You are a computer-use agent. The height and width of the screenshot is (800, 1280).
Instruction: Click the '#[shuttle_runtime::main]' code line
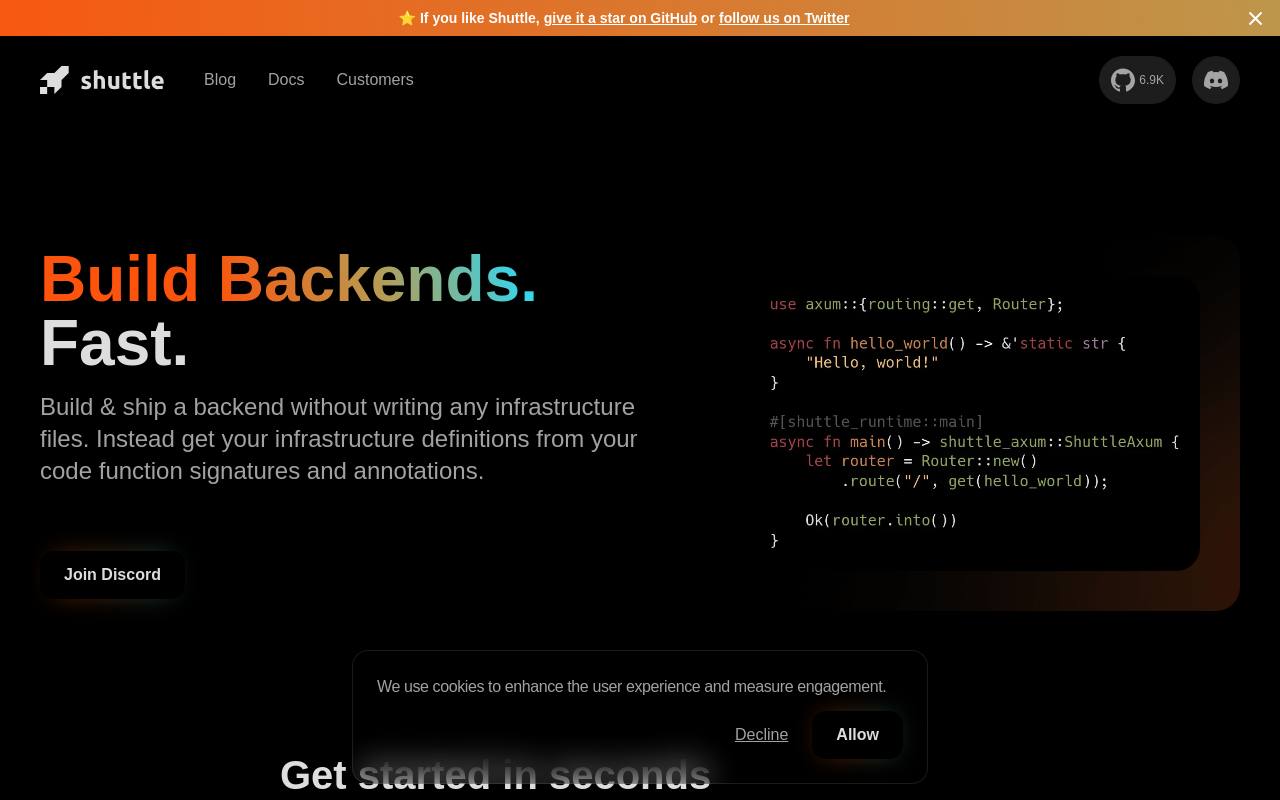pyautogui.click(x=877, y=422)
